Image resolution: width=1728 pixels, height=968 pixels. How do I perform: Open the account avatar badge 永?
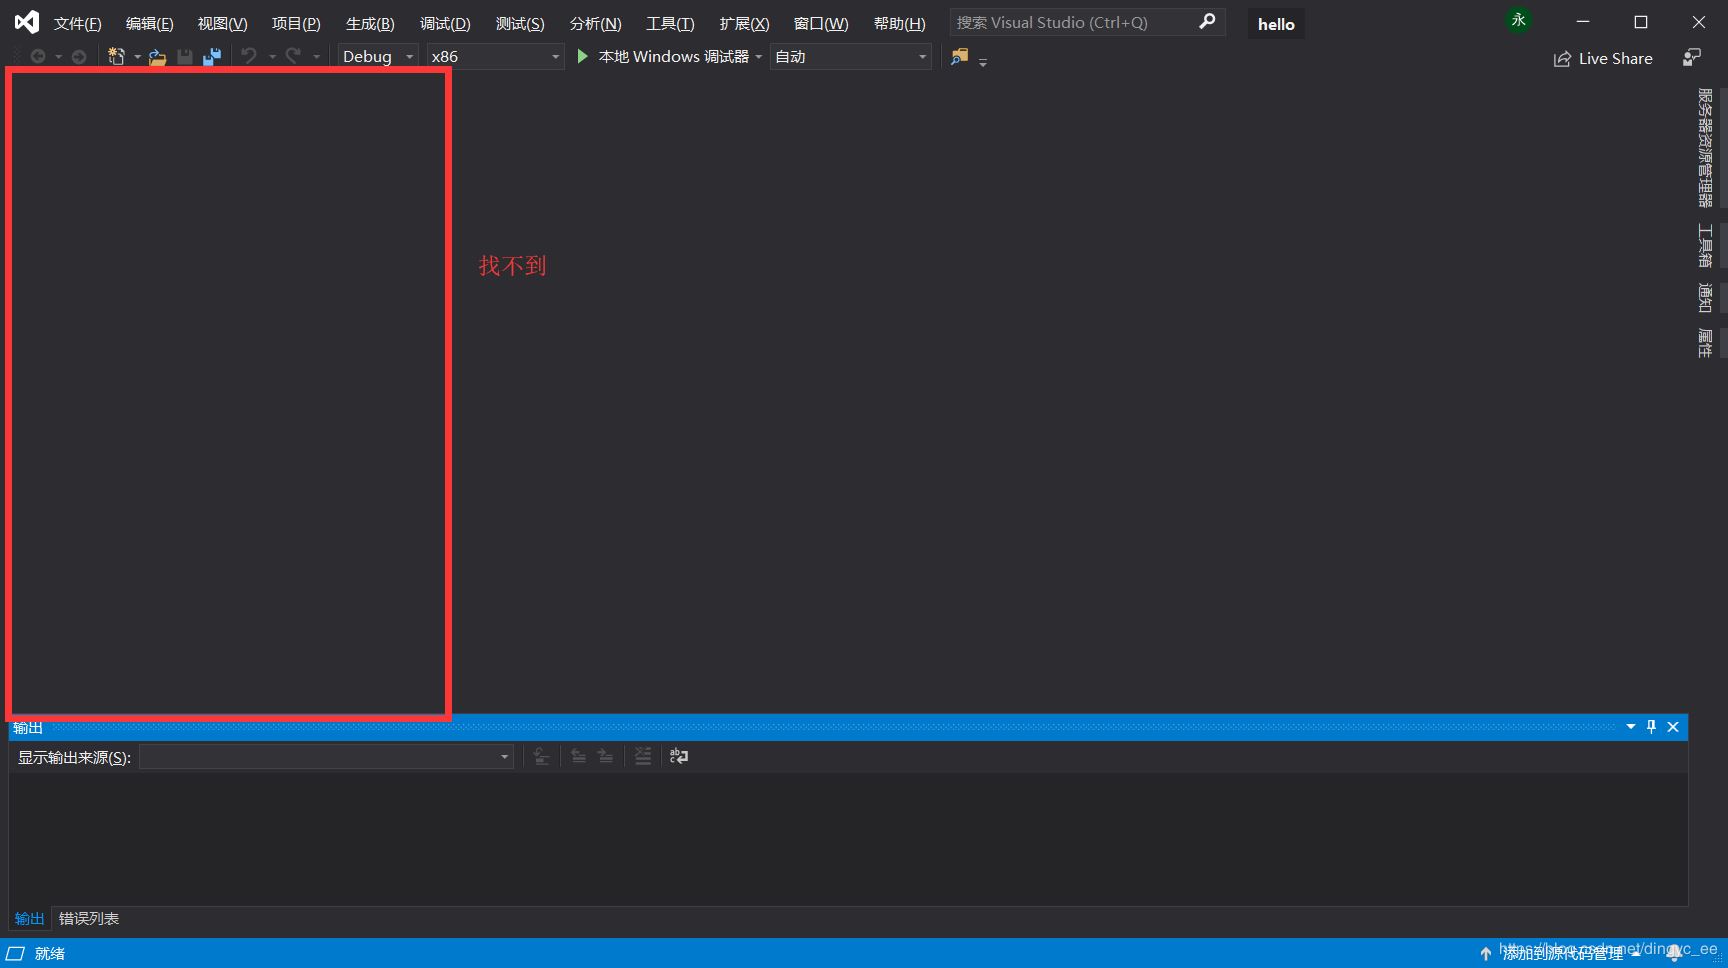[1518, 21]
